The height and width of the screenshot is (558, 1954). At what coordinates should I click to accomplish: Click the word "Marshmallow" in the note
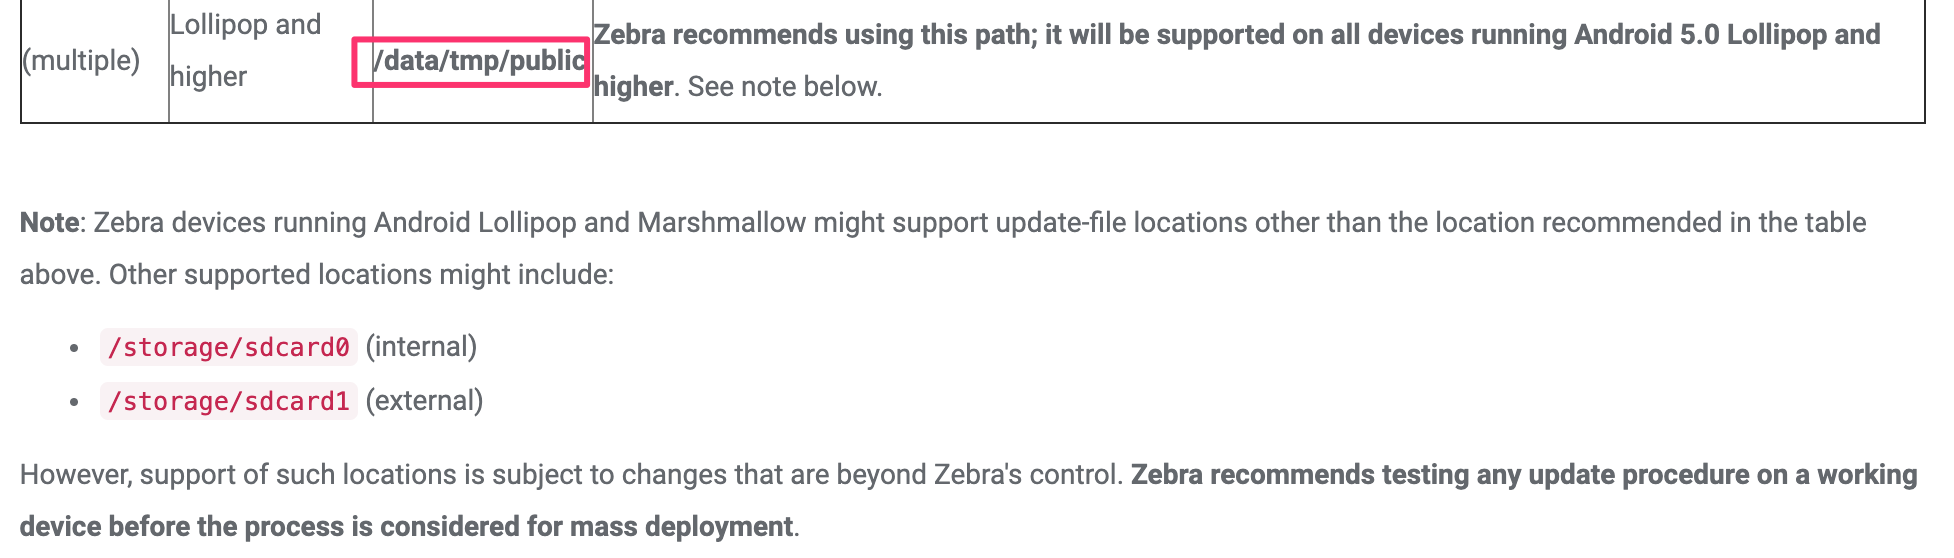click(x=721, y=222)
